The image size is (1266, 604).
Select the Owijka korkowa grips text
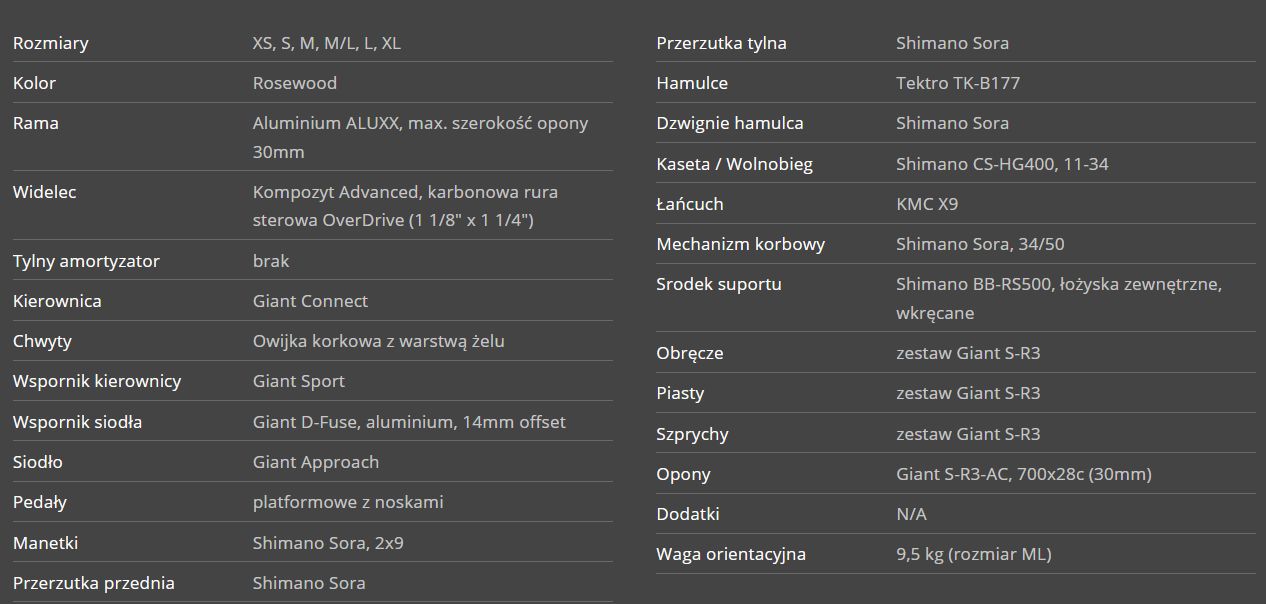tap(379, 341)
